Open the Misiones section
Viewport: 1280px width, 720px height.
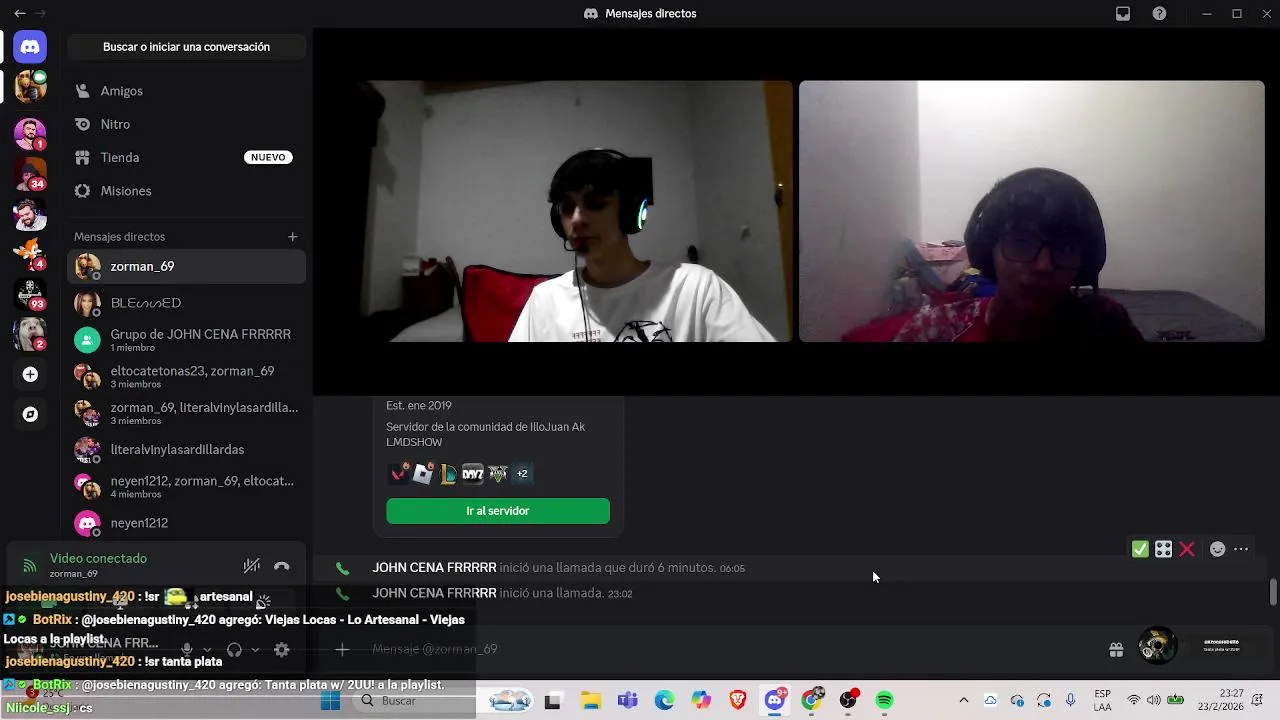(186, 191)
